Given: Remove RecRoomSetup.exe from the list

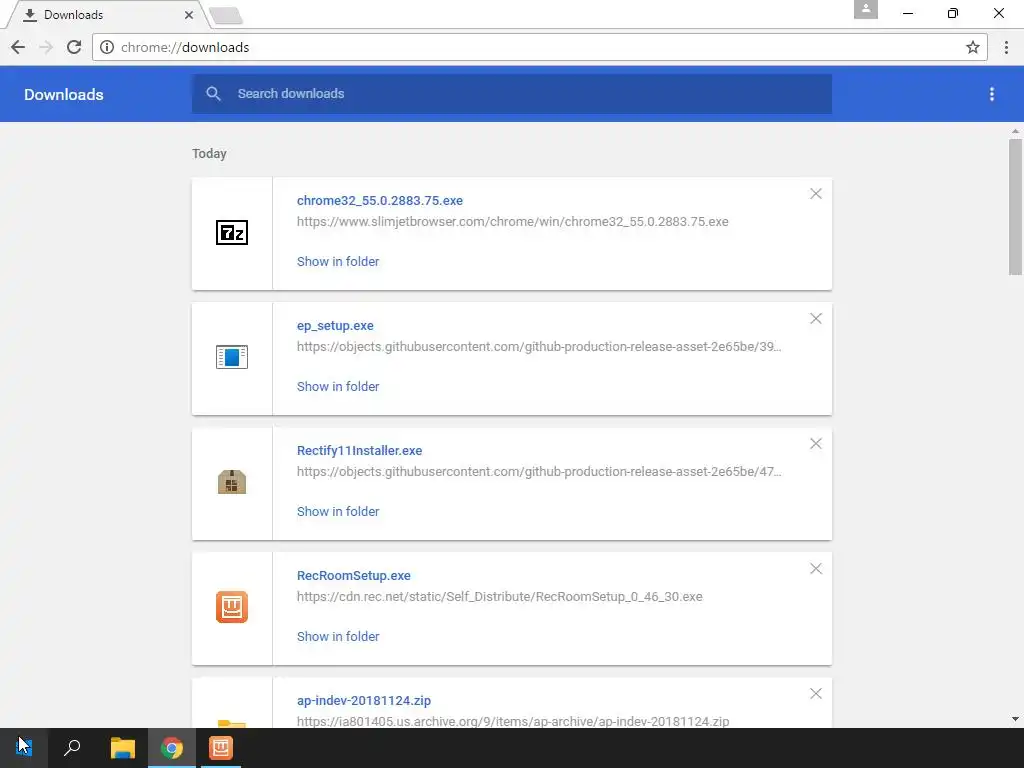Looking at the screenshot, I should 816,568.
